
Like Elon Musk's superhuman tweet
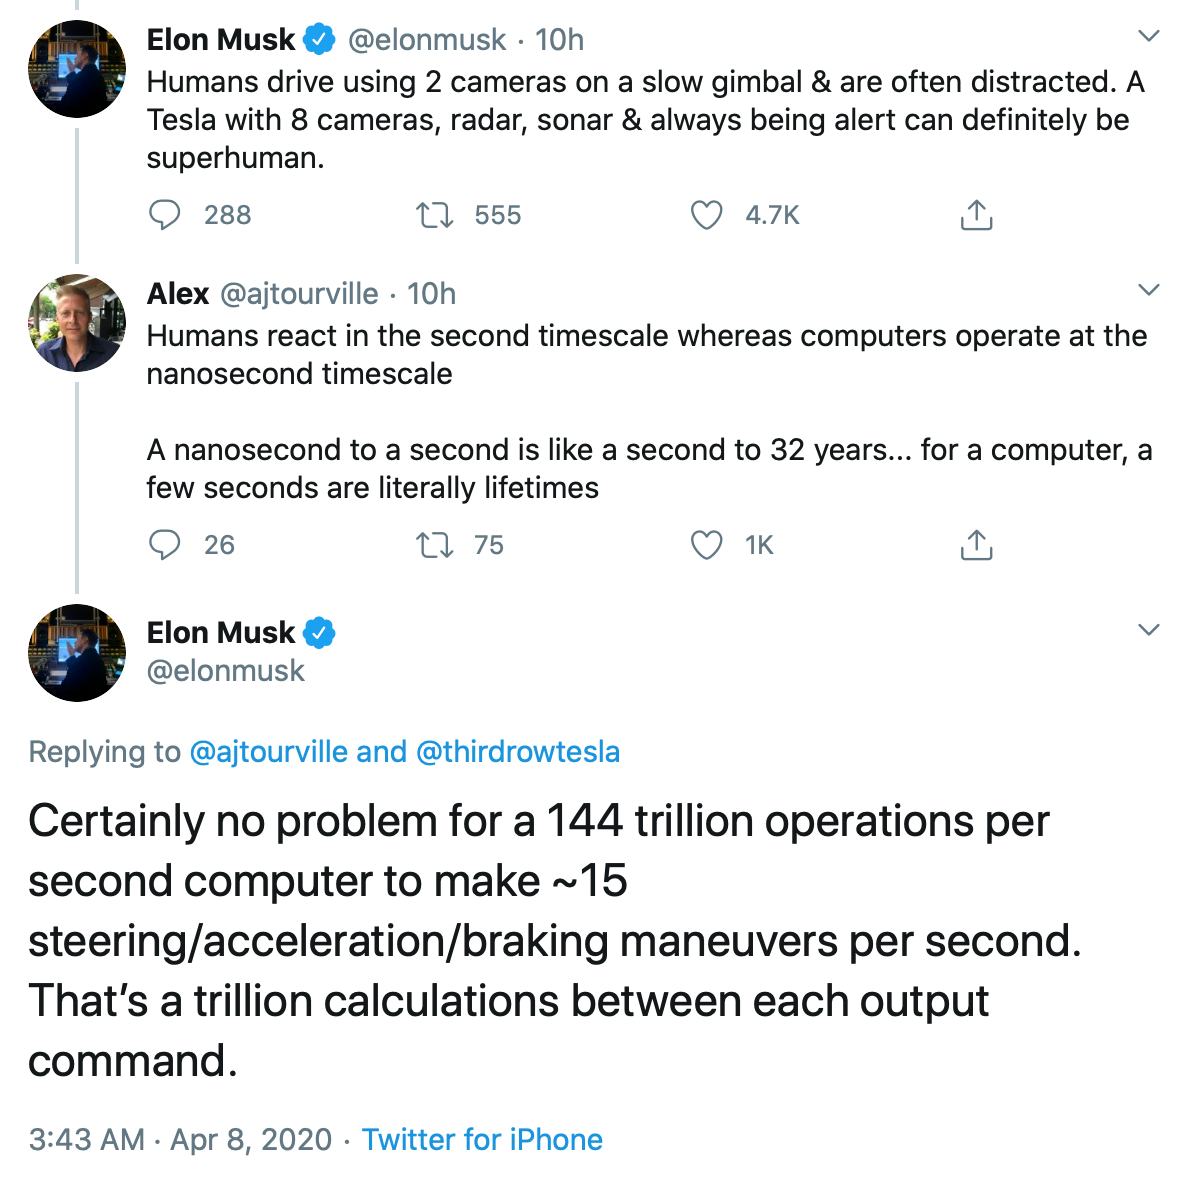(707, 215)
